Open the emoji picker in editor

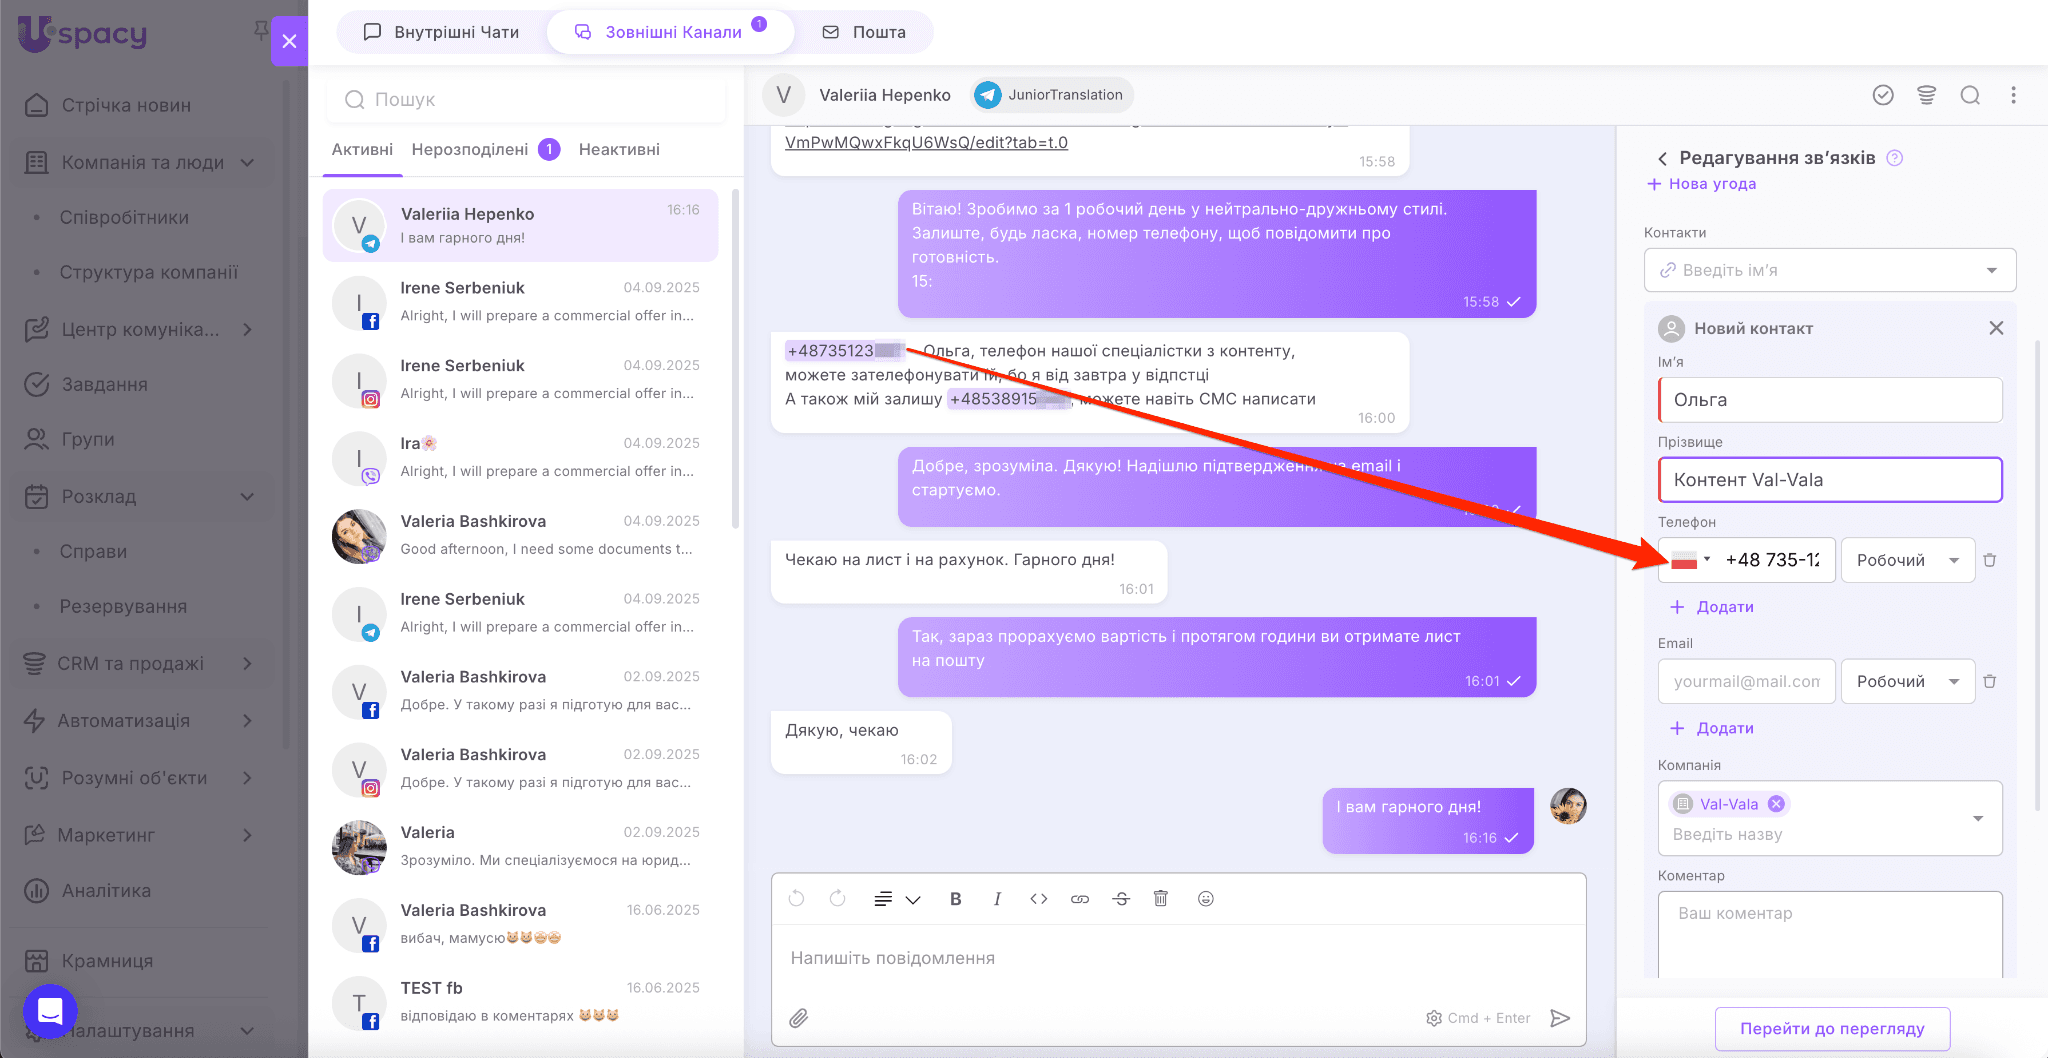tap(1206, 899)
